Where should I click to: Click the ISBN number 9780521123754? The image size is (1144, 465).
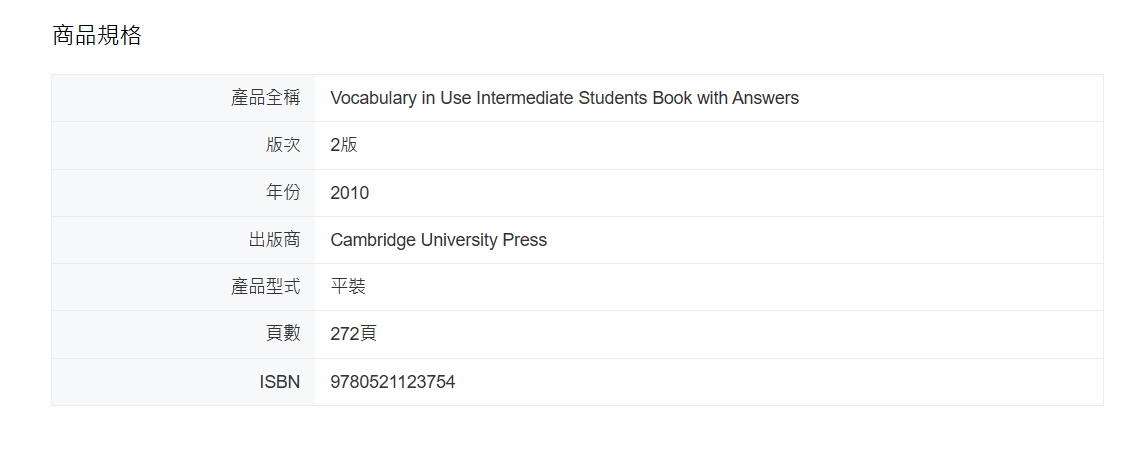pos(393,382)
